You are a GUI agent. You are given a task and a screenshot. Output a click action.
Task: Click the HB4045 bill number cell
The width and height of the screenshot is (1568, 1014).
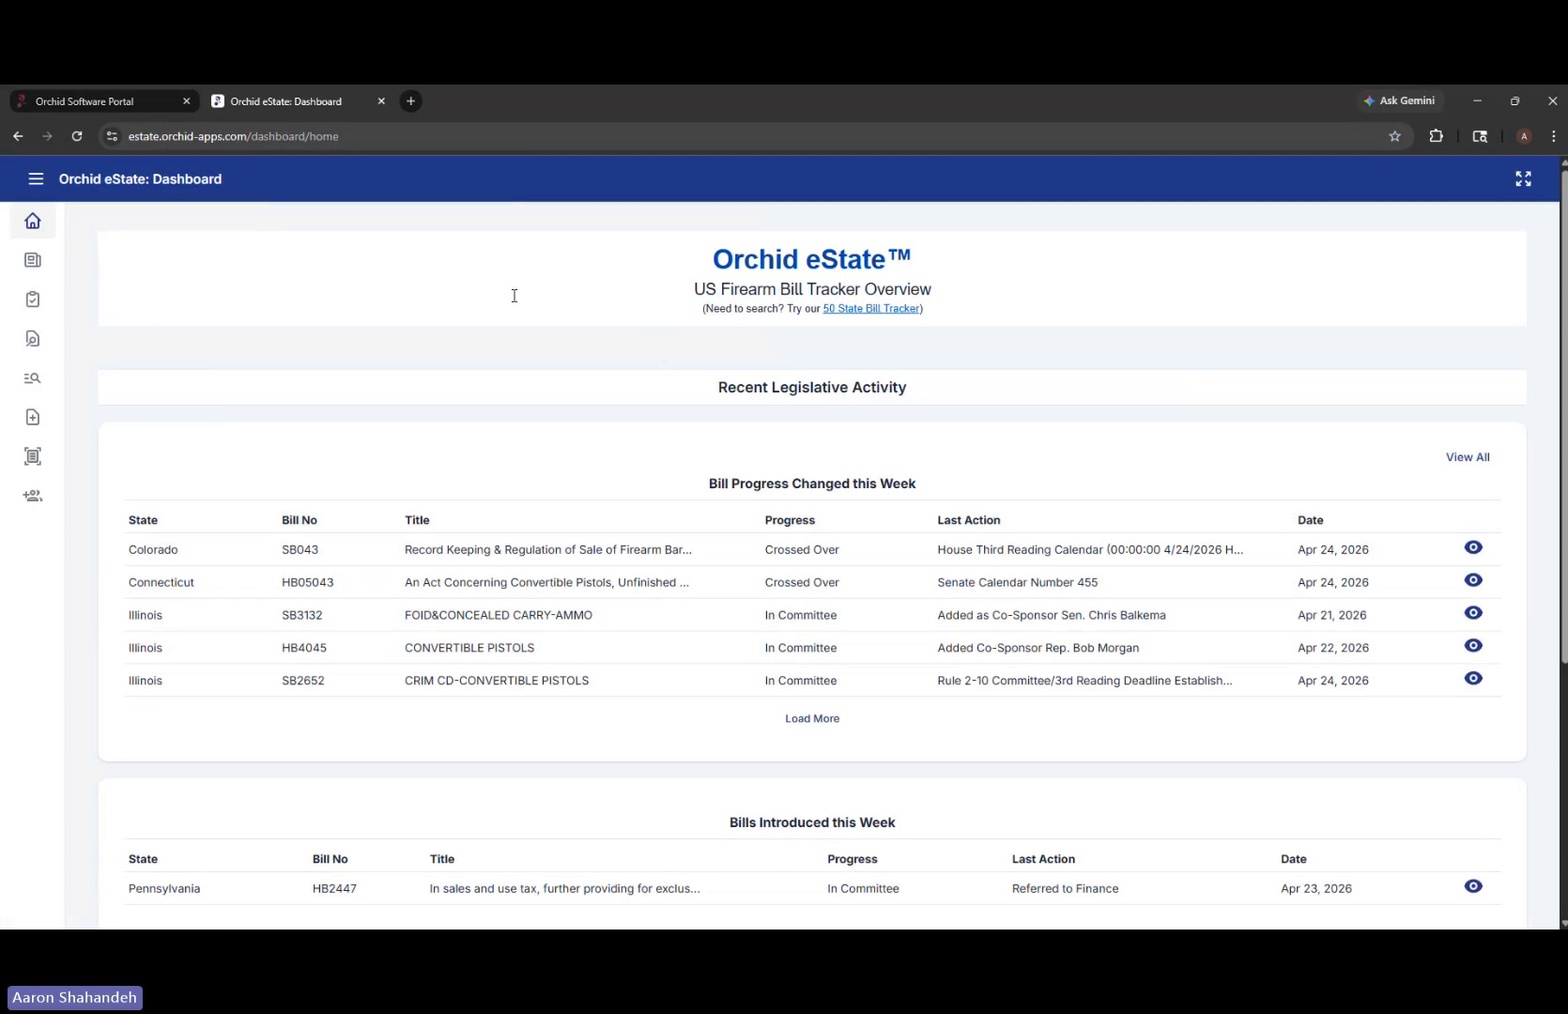pyautogui.click(x=304, y=648)
